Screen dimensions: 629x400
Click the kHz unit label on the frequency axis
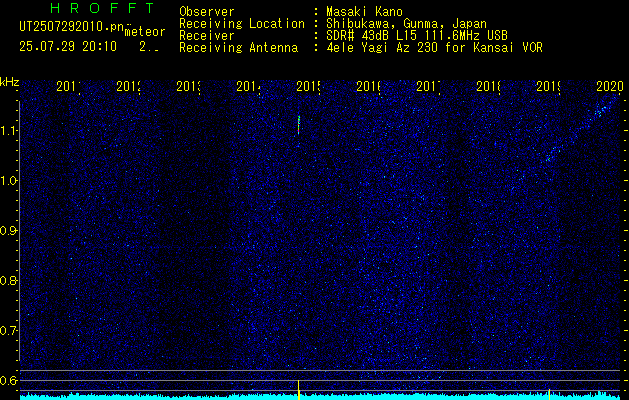10,83
